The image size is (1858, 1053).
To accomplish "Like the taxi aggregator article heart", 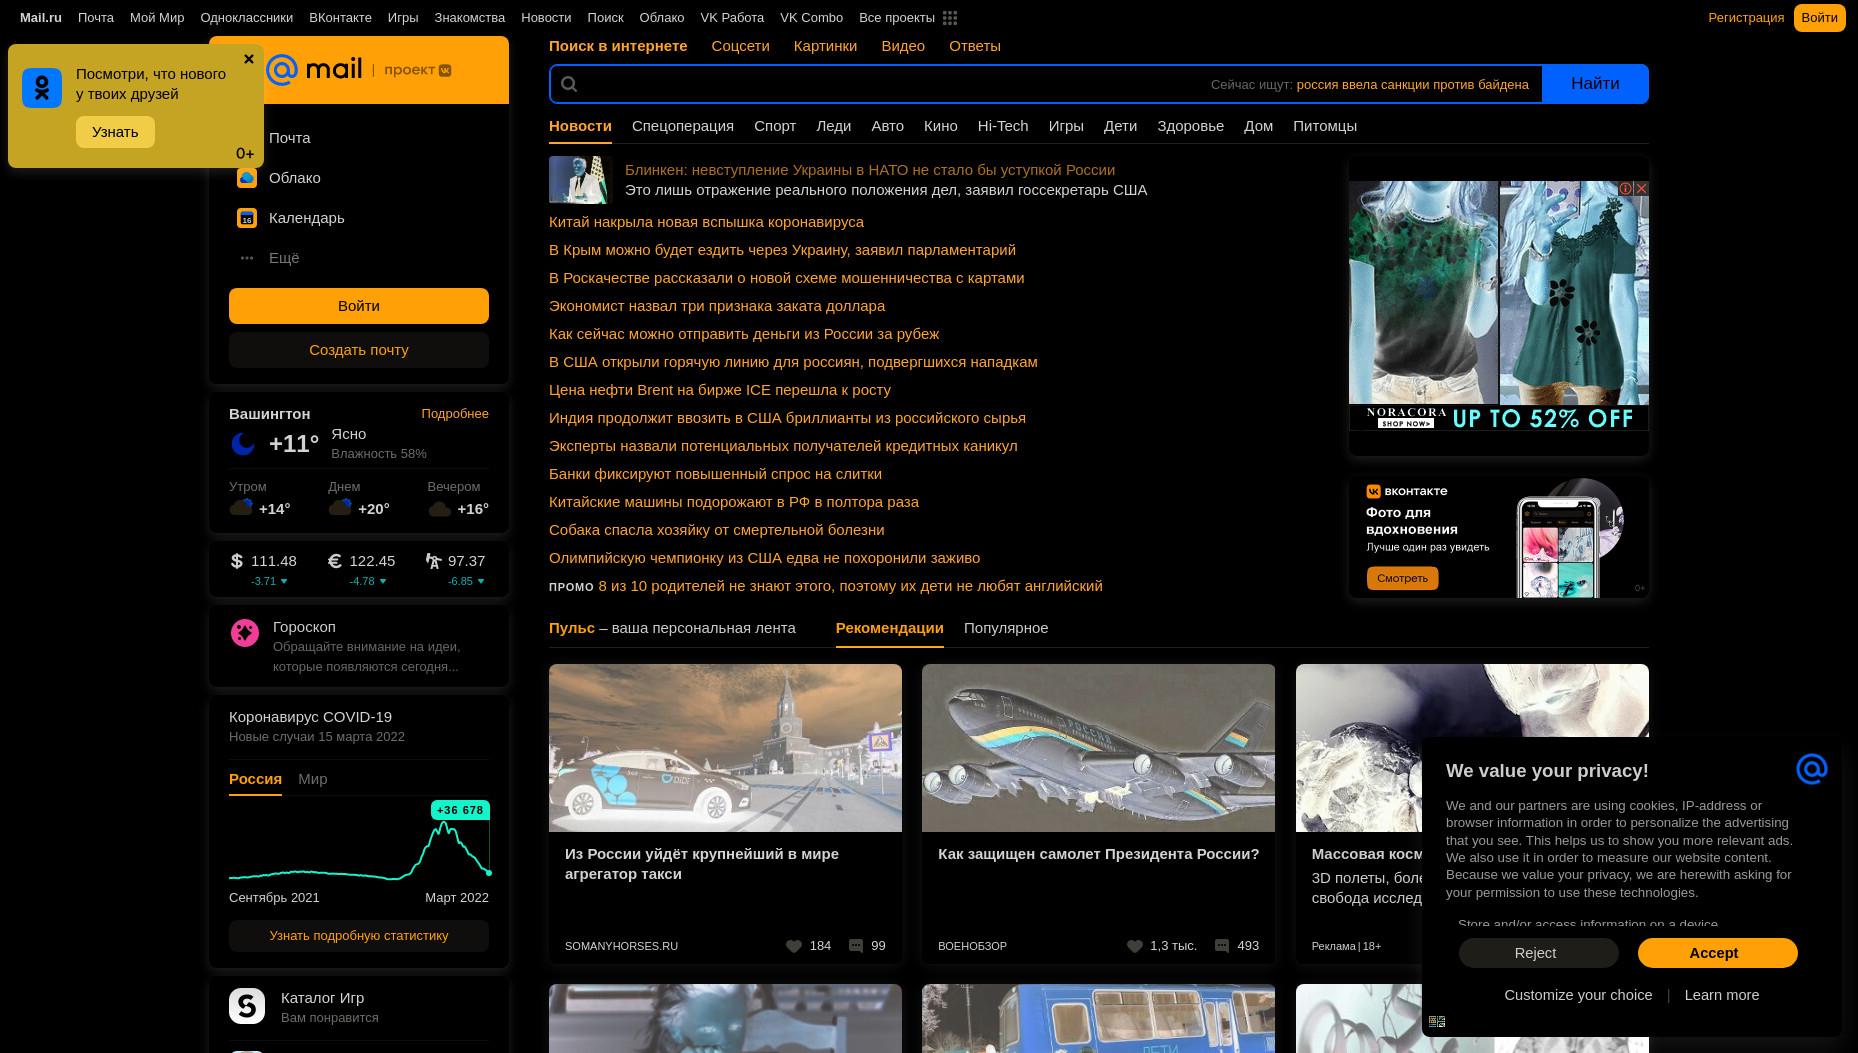I will click(794, 946).
